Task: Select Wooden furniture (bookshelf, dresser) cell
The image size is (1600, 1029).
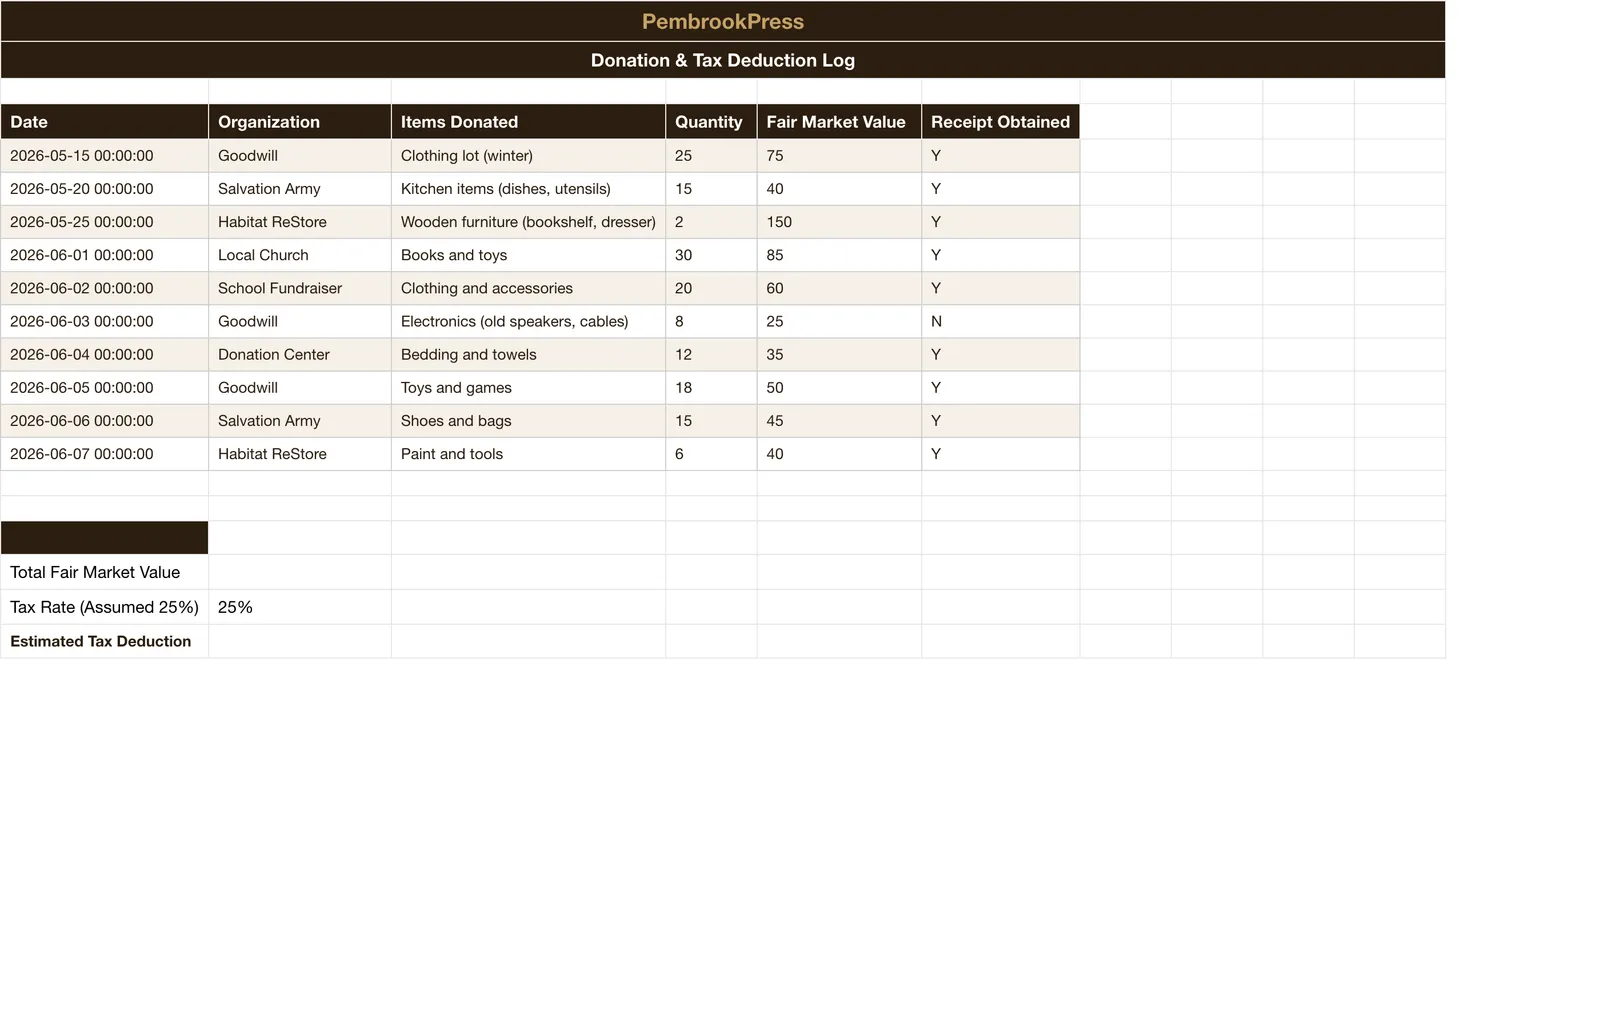Action: point(528,222)
